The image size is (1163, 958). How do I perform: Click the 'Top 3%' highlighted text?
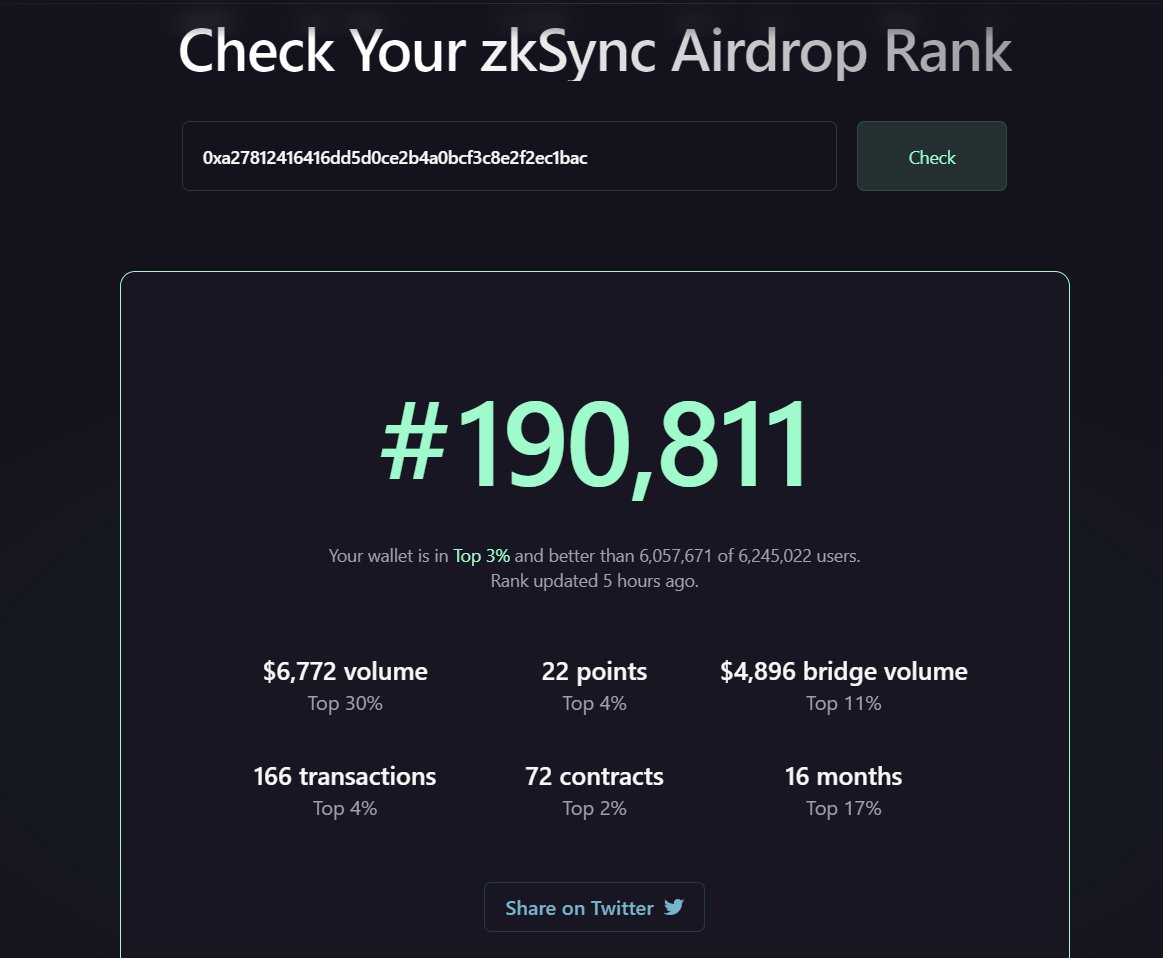pos(481,555)
